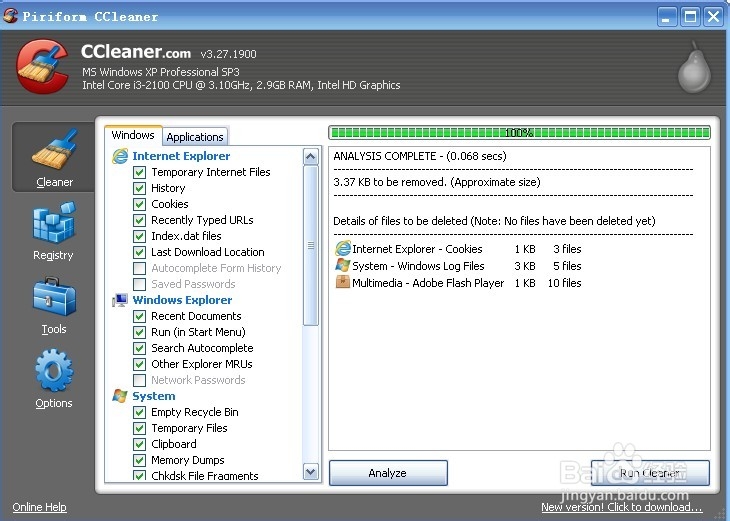The height and width of the screenshot is (521, 730).
Task: Click the v3.27.1900 version text
Action: click(229, 54)
